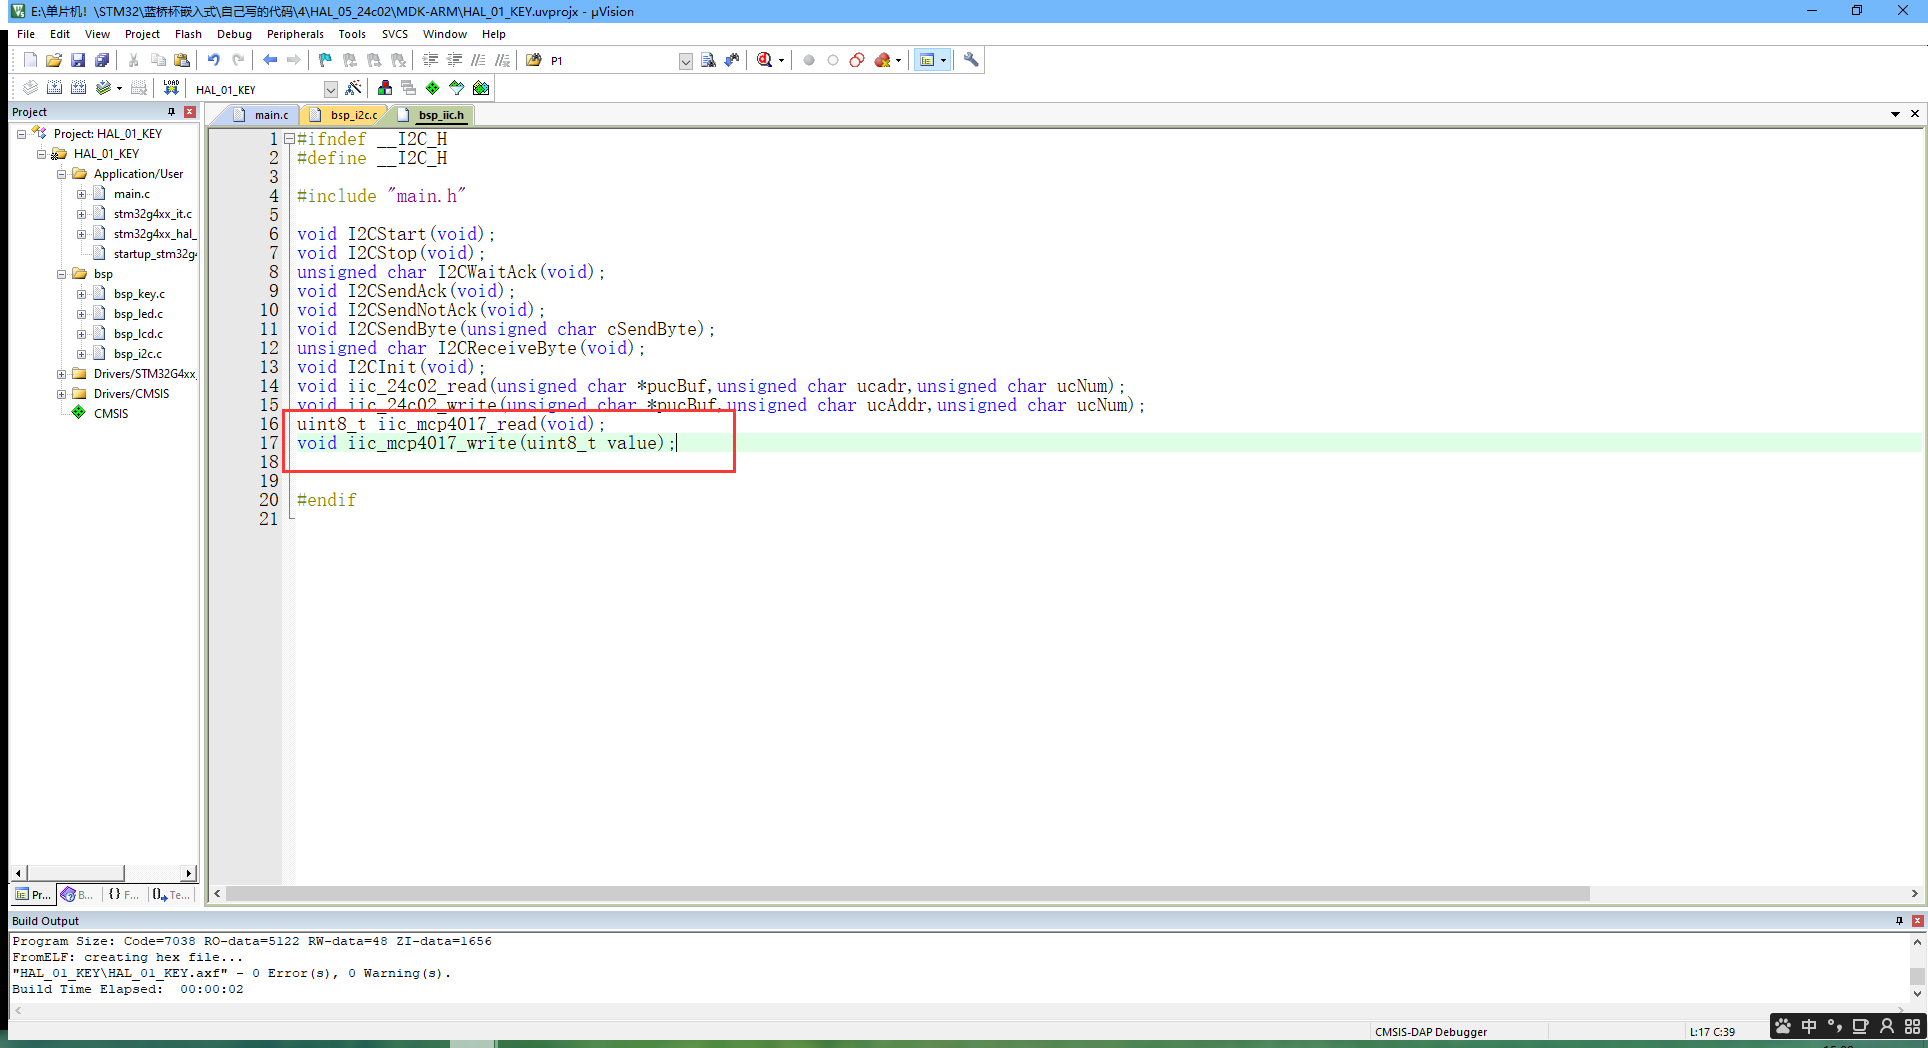Insert a breakpoint with the red dot
The width and height of the screenshot is (1928, 1048).
point(809,60)
